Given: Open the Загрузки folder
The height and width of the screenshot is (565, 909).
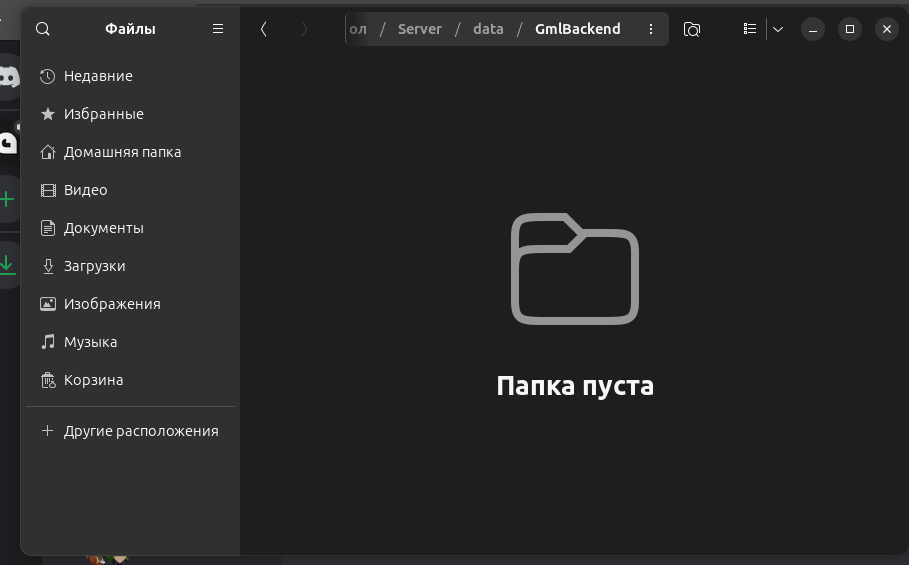Looking at the screenshot, I should (94, 266).
